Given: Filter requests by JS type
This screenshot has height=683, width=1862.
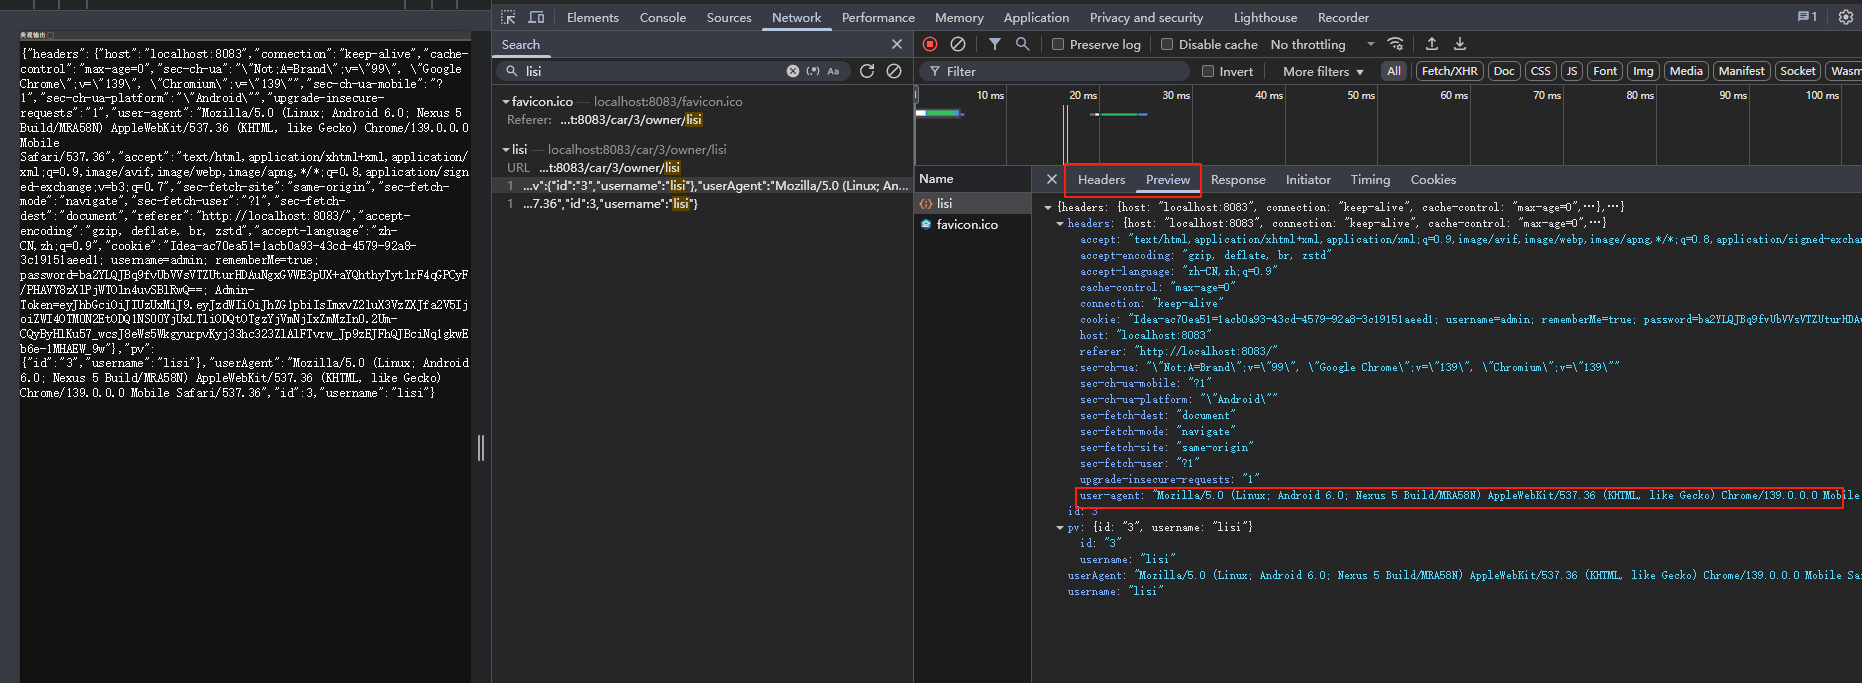Looking at the screenshot, I should coord(1572,71).
